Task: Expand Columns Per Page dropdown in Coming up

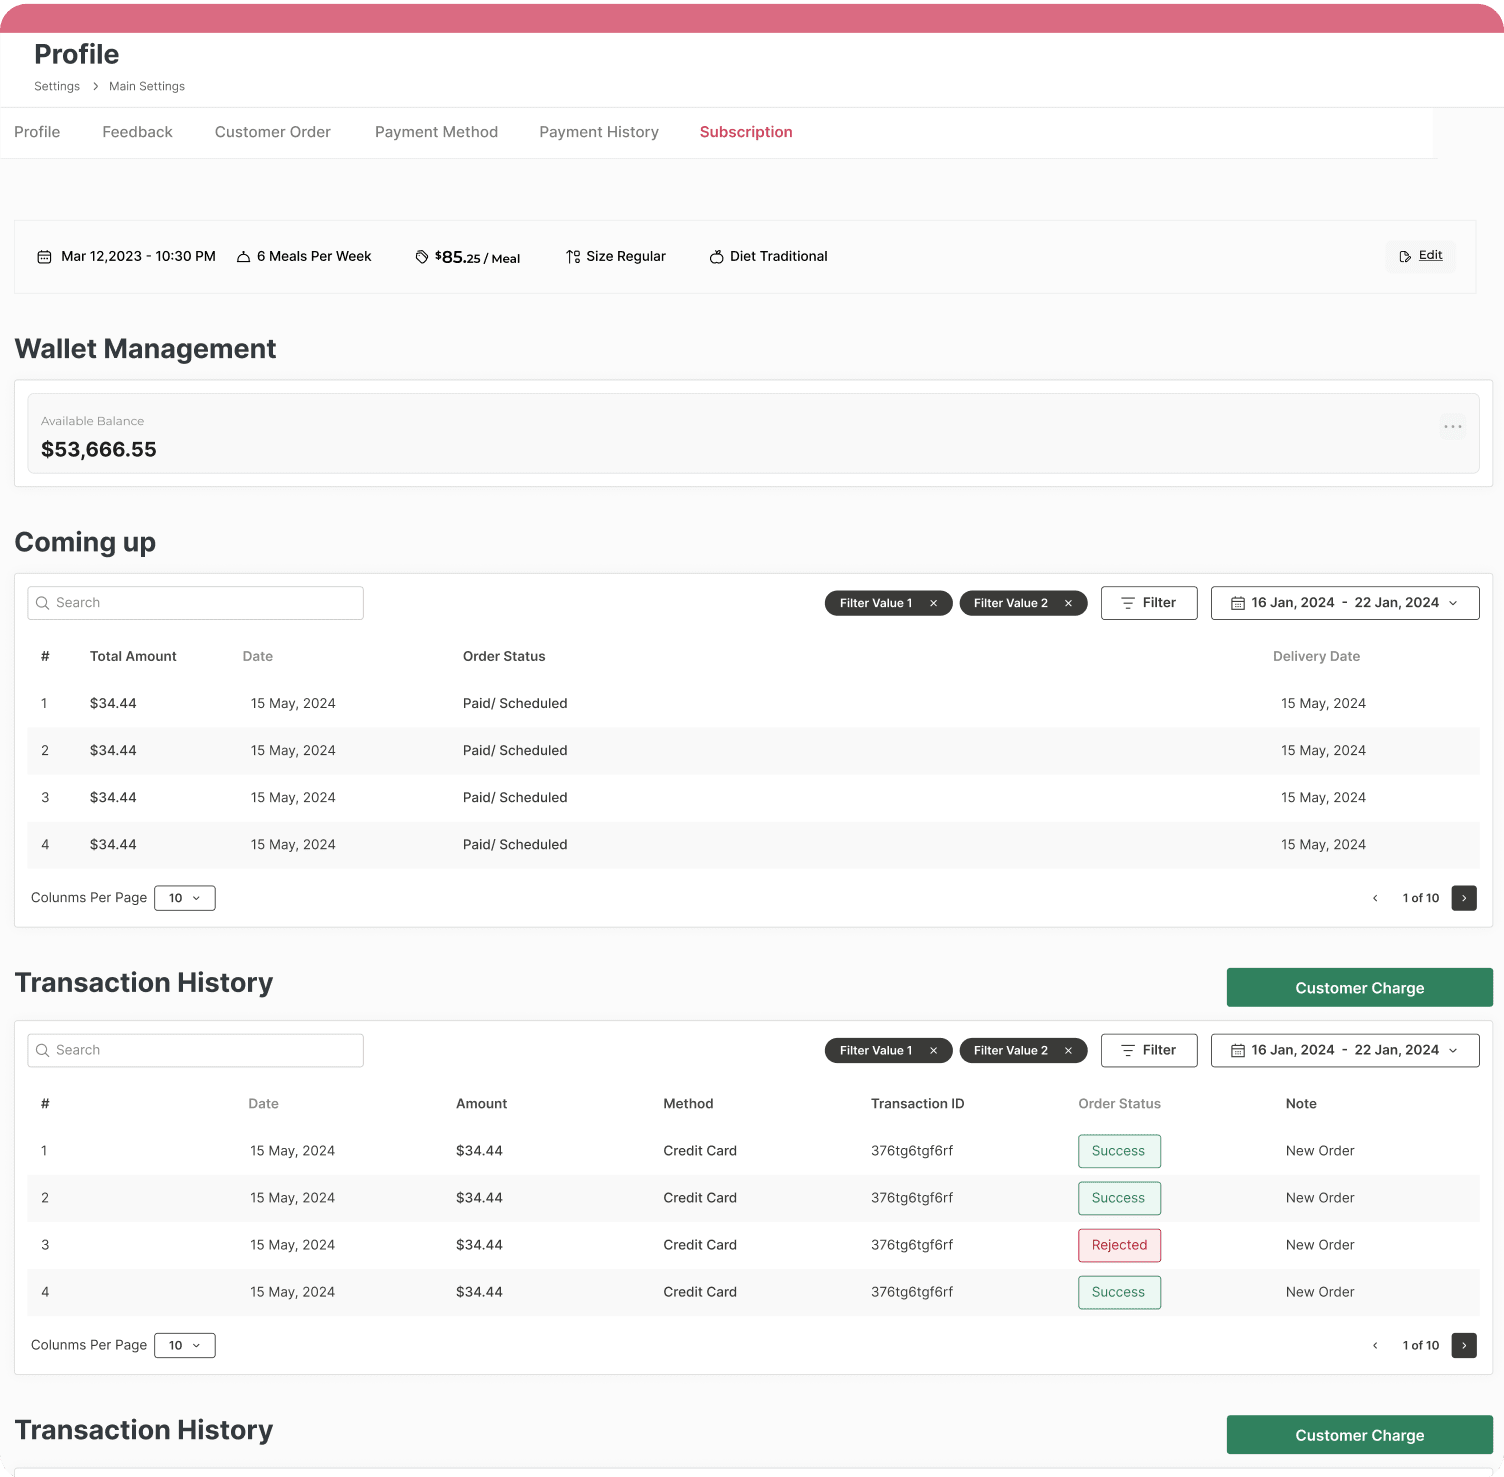Action: pos(185,898)
